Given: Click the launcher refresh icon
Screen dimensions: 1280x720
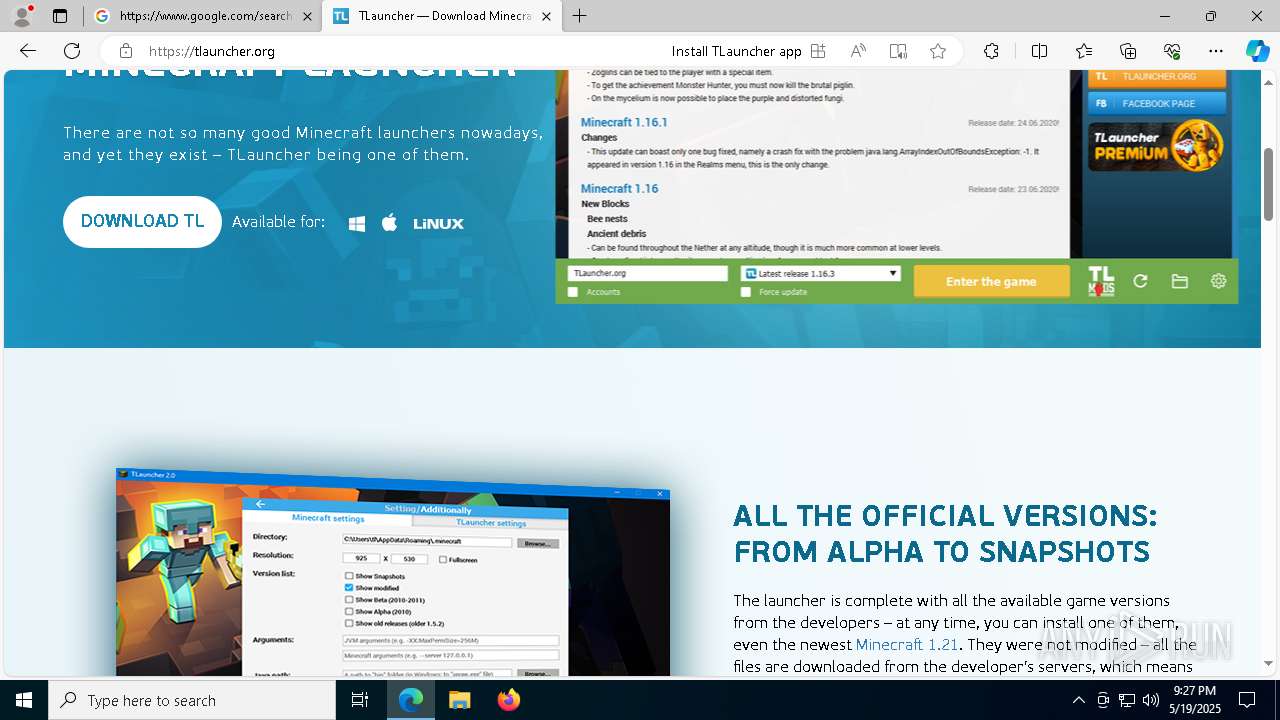Looking at the screenshot, I should pyautogui.click(x=1140, y=281).
